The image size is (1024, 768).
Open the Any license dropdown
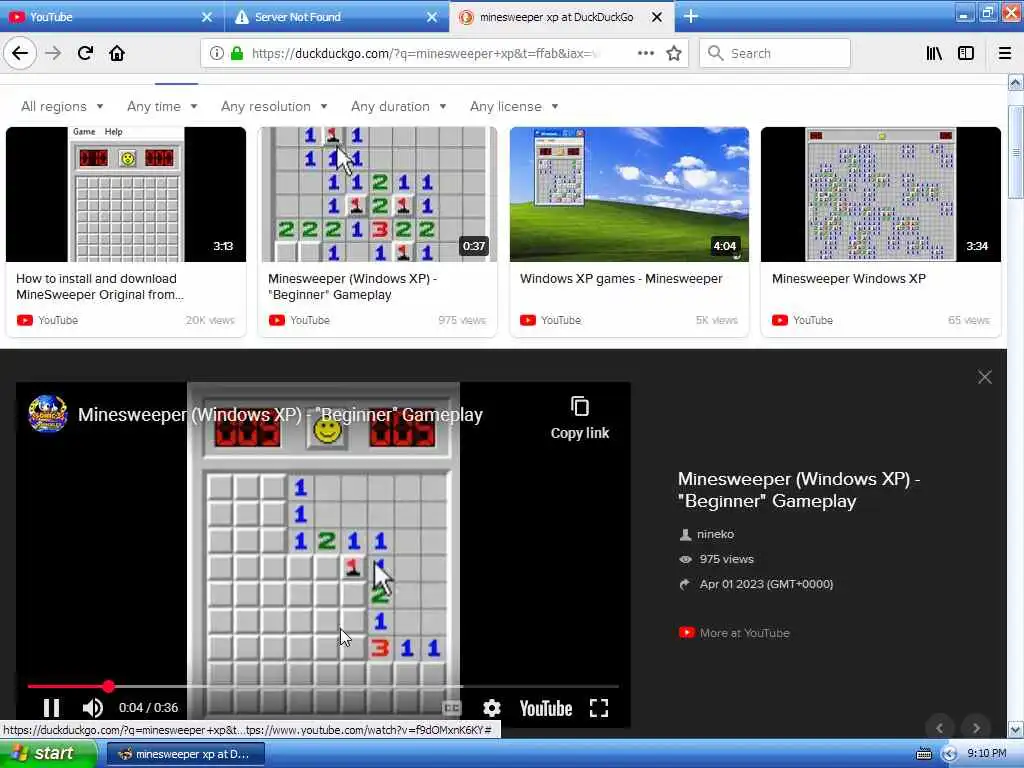pos(514,106)
